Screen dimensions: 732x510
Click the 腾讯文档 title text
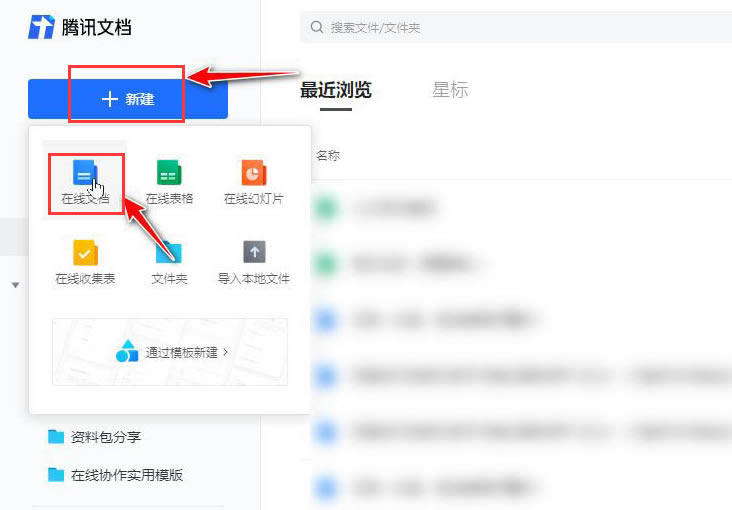tap(96, 27)
